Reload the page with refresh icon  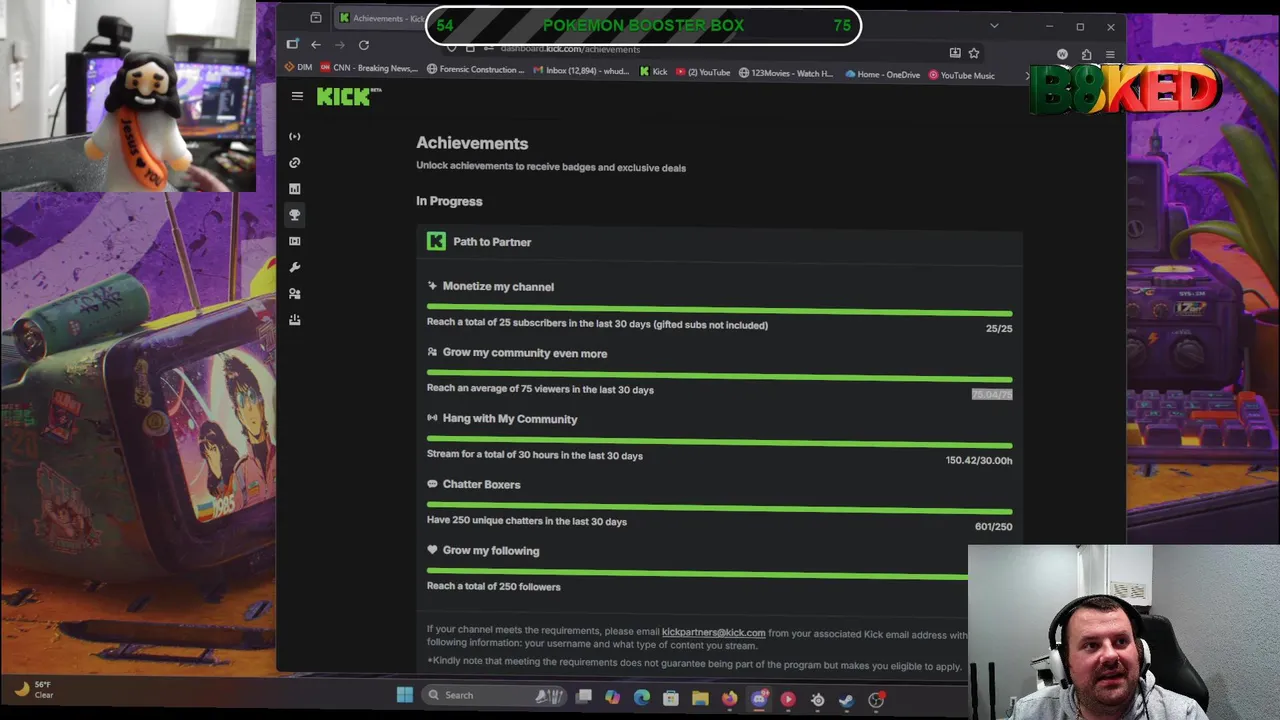(364, 44)
